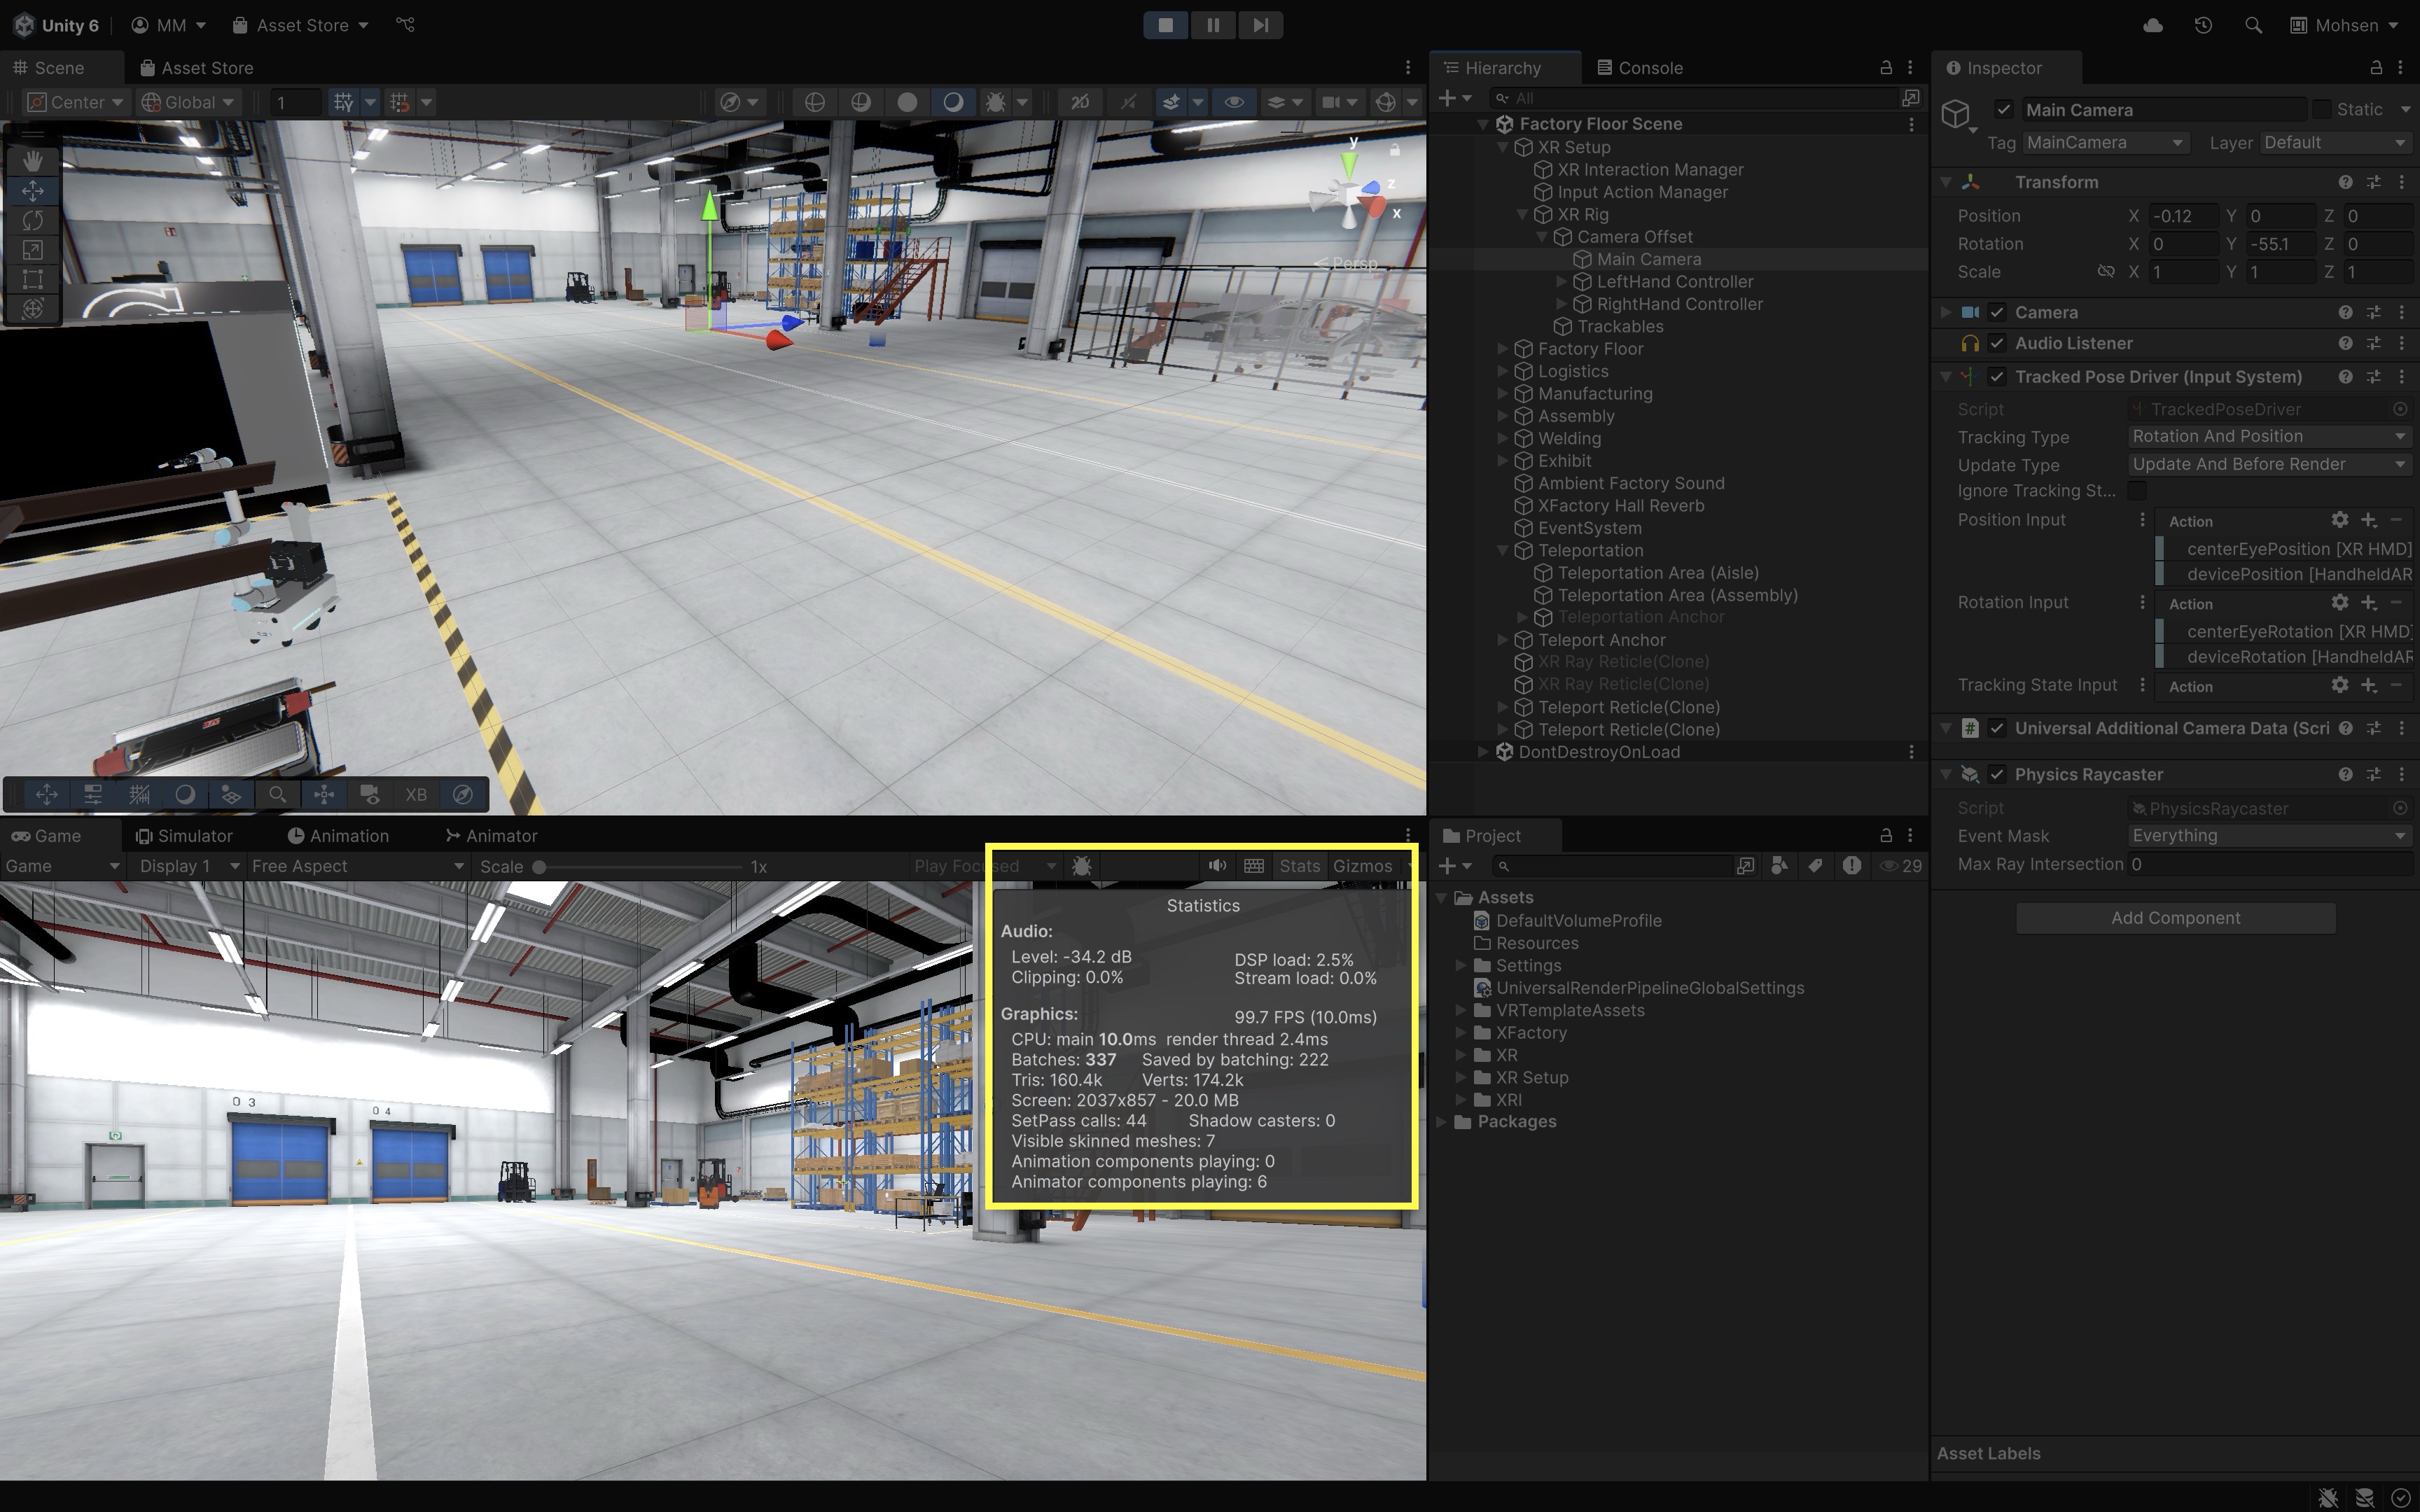Screen dimensions: 2420x1512
Task: Open Unity Cloud icon in top bar
Action: [2153, 25]
